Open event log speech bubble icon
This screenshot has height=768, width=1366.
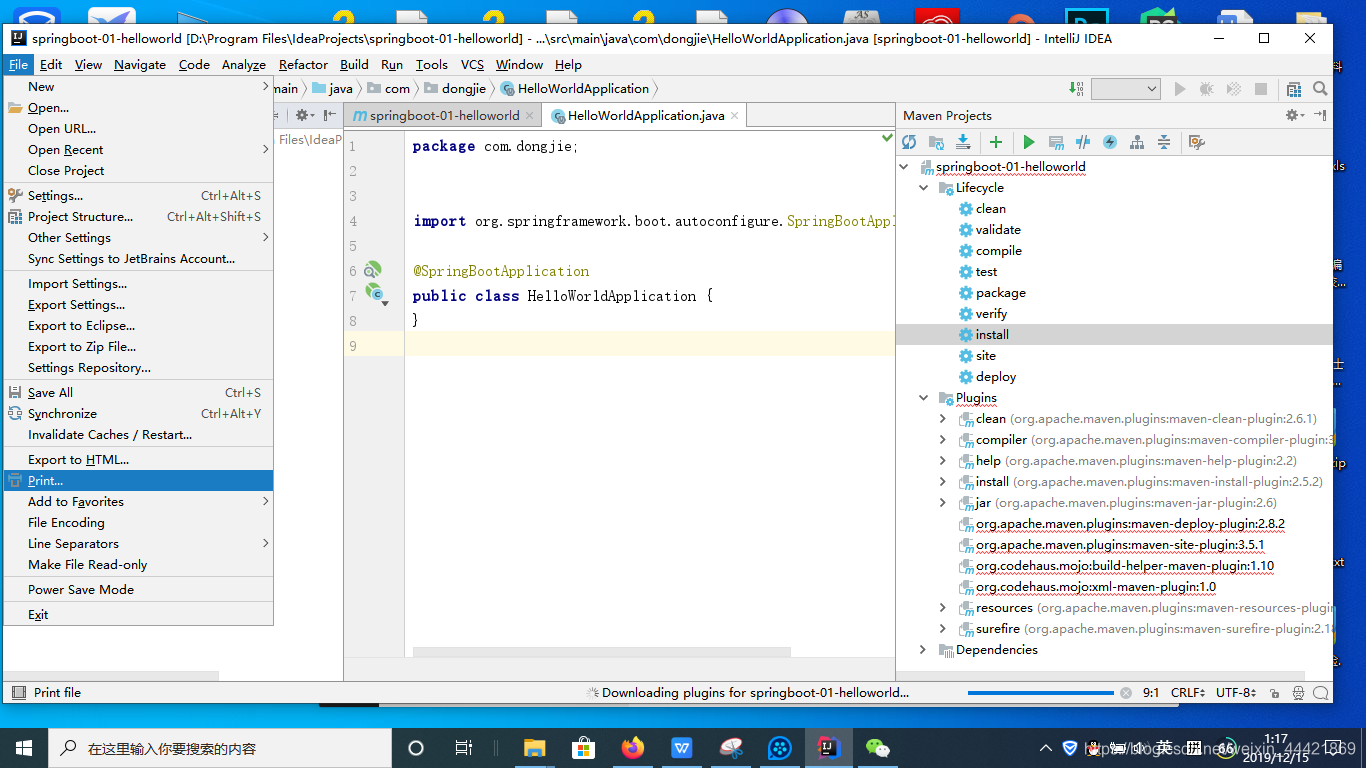(1321, 692)
